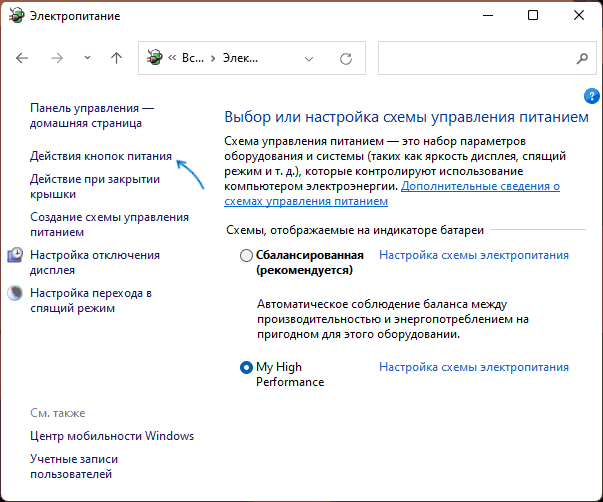Open Панель управления — домашняя страница
Viewport: 603px width, 502px height.
[x=92, y=115]
